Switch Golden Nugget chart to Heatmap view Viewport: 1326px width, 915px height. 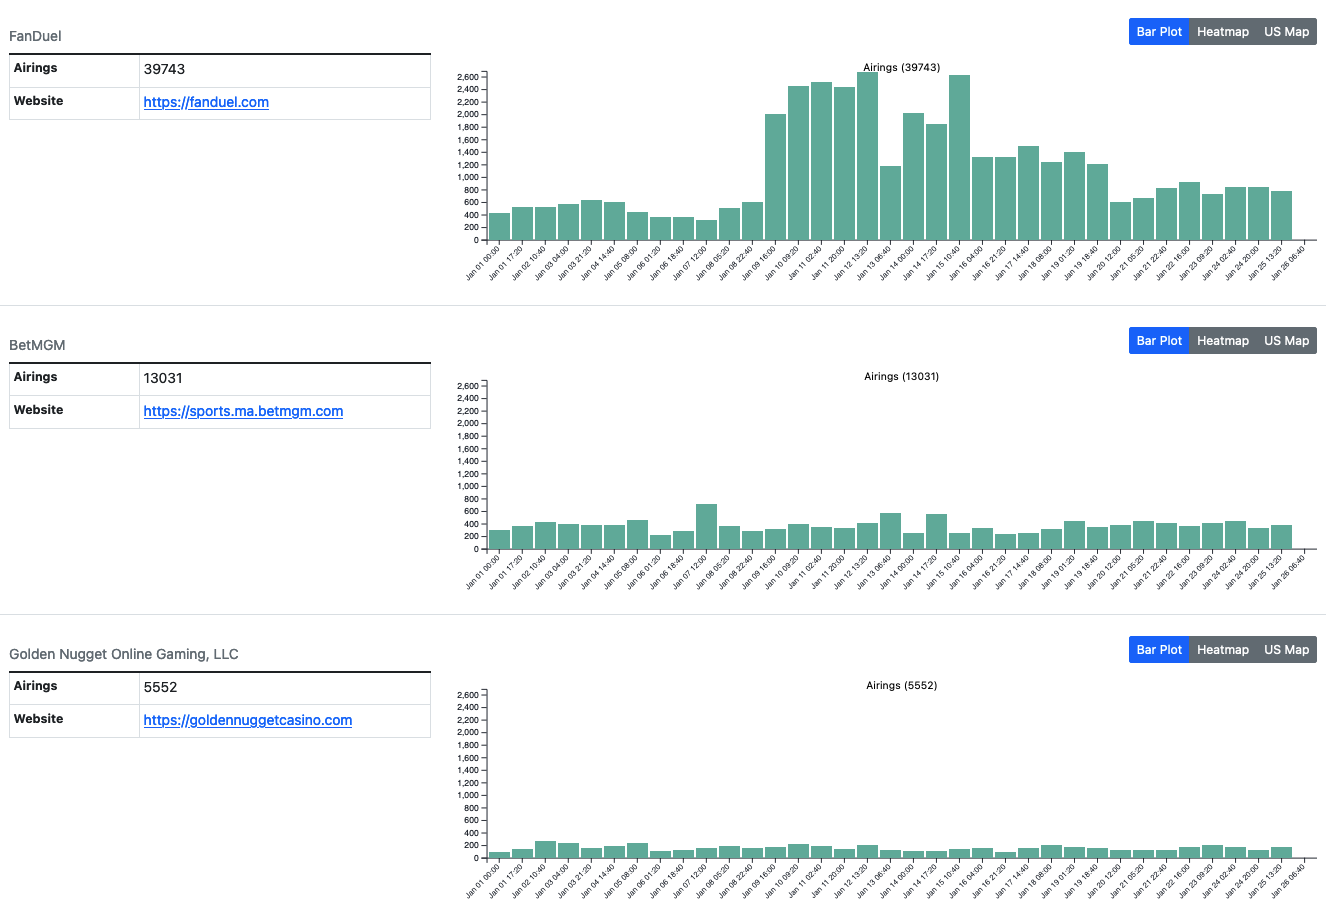[1222, 650]
